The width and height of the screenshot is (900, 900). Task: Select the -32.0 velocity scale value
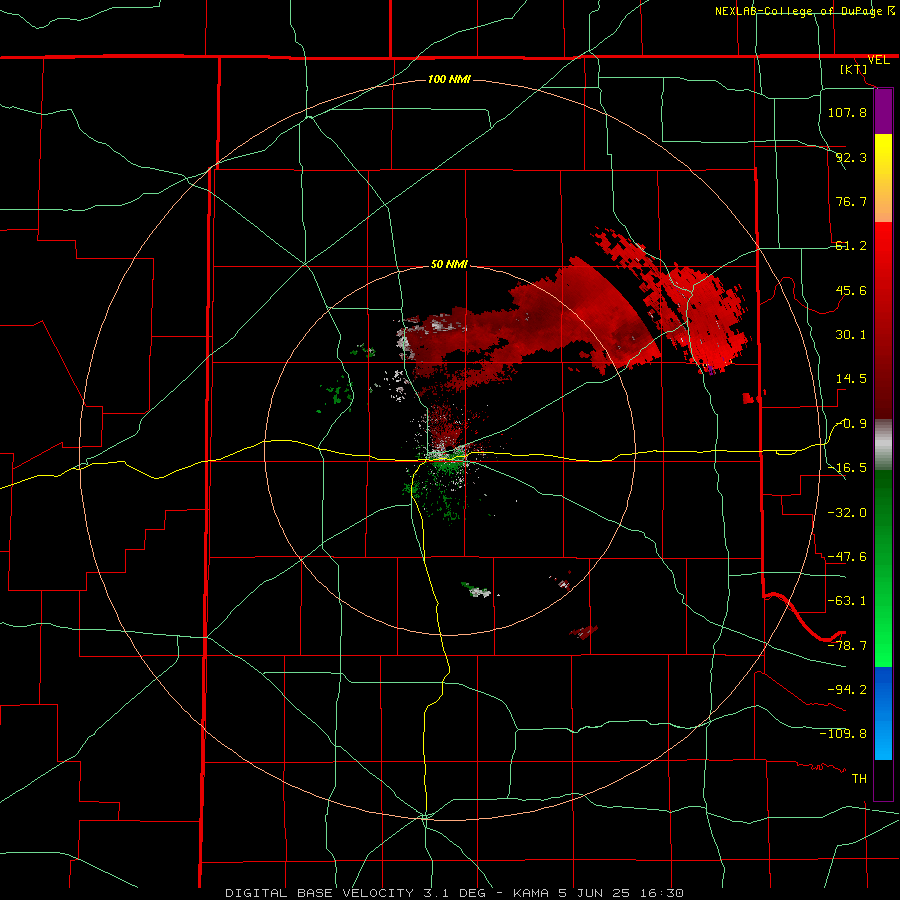tap(847, 513)
